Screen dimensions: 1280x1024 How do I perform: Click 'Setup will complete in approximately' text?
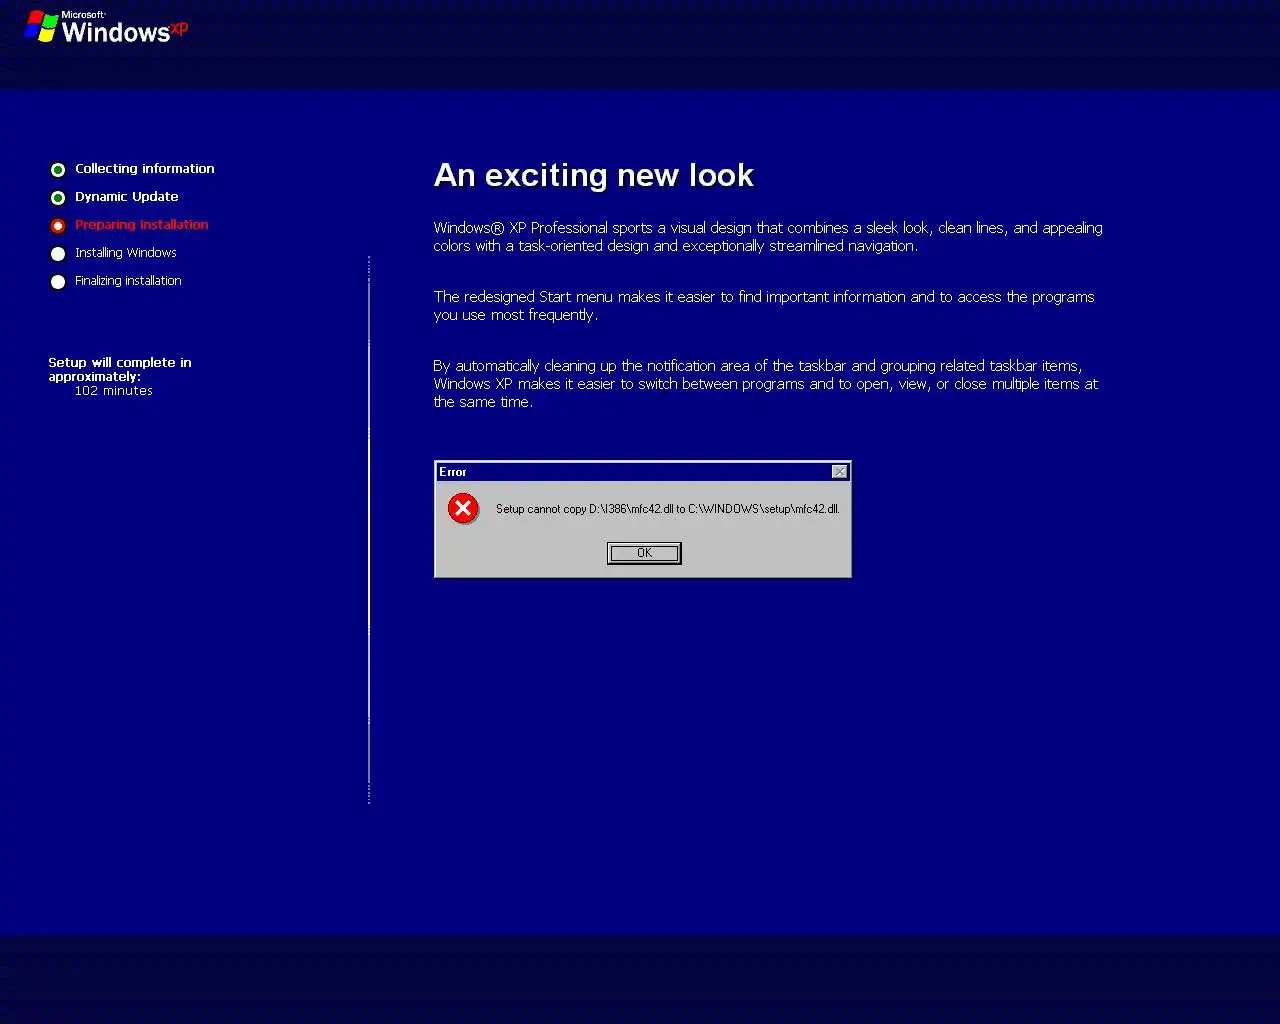tap(120, 370)
